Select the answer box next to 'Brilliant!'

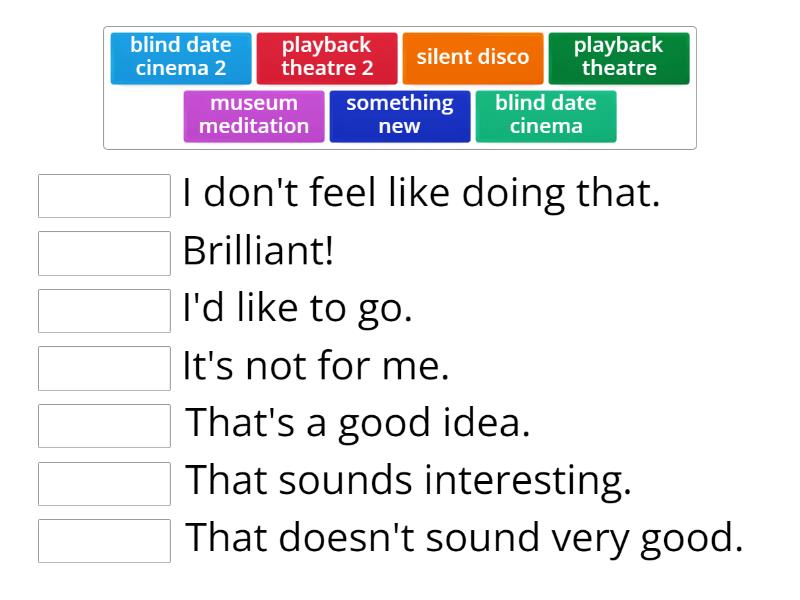(x=105, y=253)
